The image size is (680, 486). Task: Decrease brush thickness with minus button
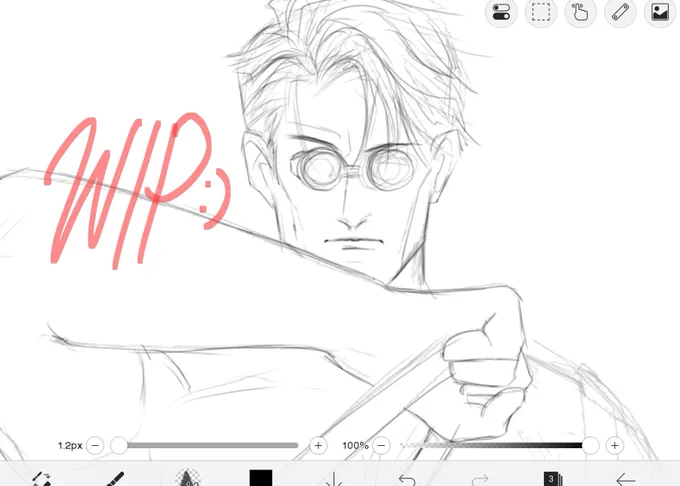95,445
